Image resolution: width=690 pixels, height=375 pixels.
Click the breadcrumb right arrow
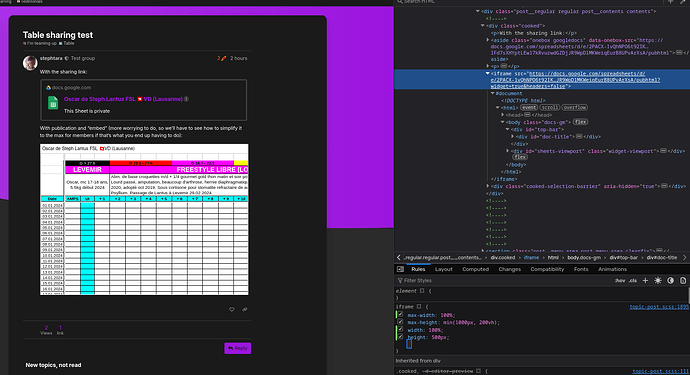click(685, 257)
